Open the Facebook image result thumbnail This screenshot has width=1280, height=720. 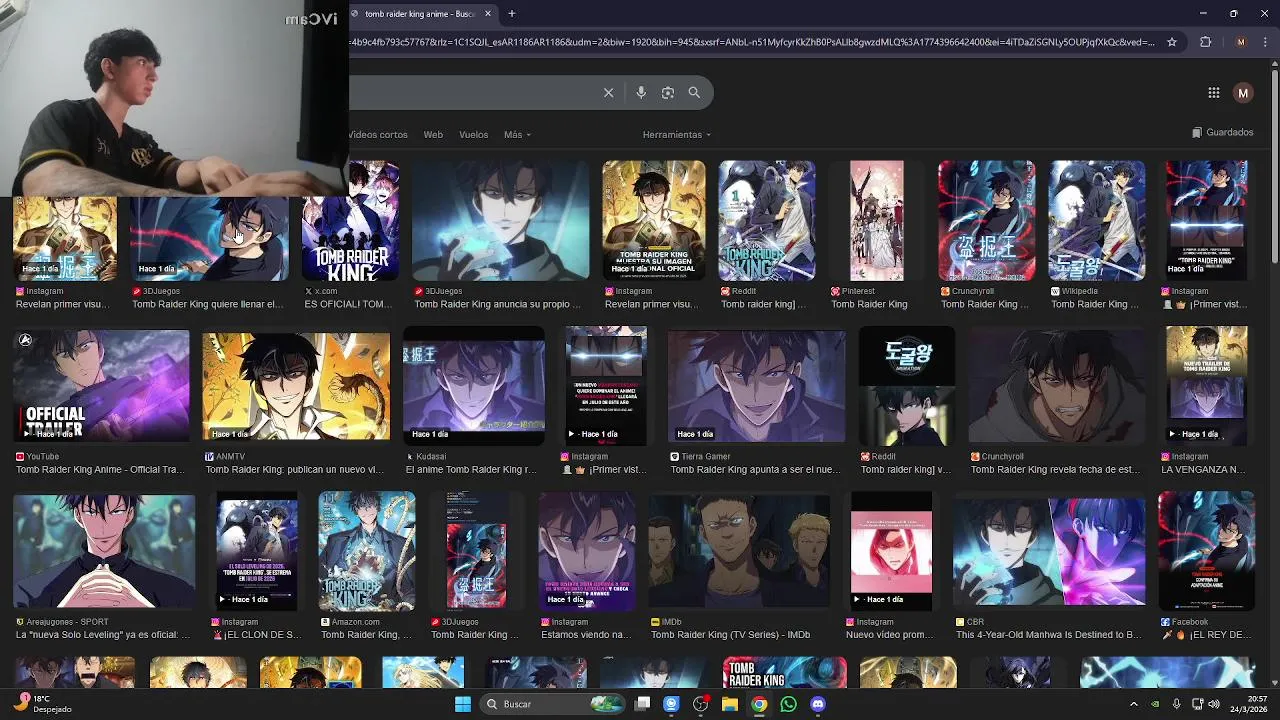(x=1206, y=551)
